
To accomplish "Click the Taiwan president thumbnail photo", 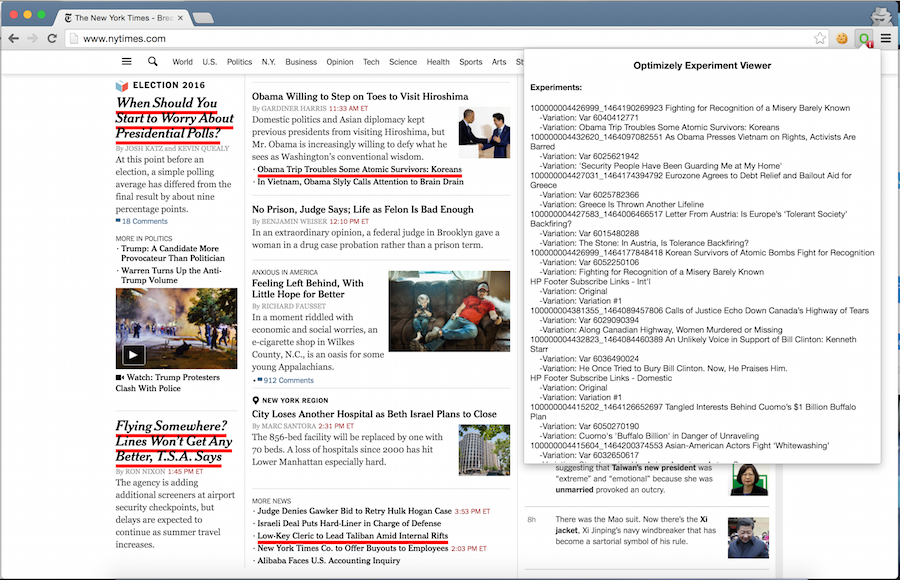I will point(749,480).
